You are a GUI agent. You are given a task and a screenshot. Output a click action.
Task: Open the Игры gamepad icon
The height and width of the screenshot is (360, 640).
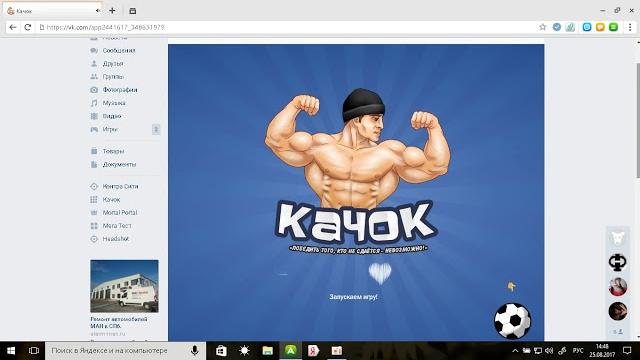[94, 129]
